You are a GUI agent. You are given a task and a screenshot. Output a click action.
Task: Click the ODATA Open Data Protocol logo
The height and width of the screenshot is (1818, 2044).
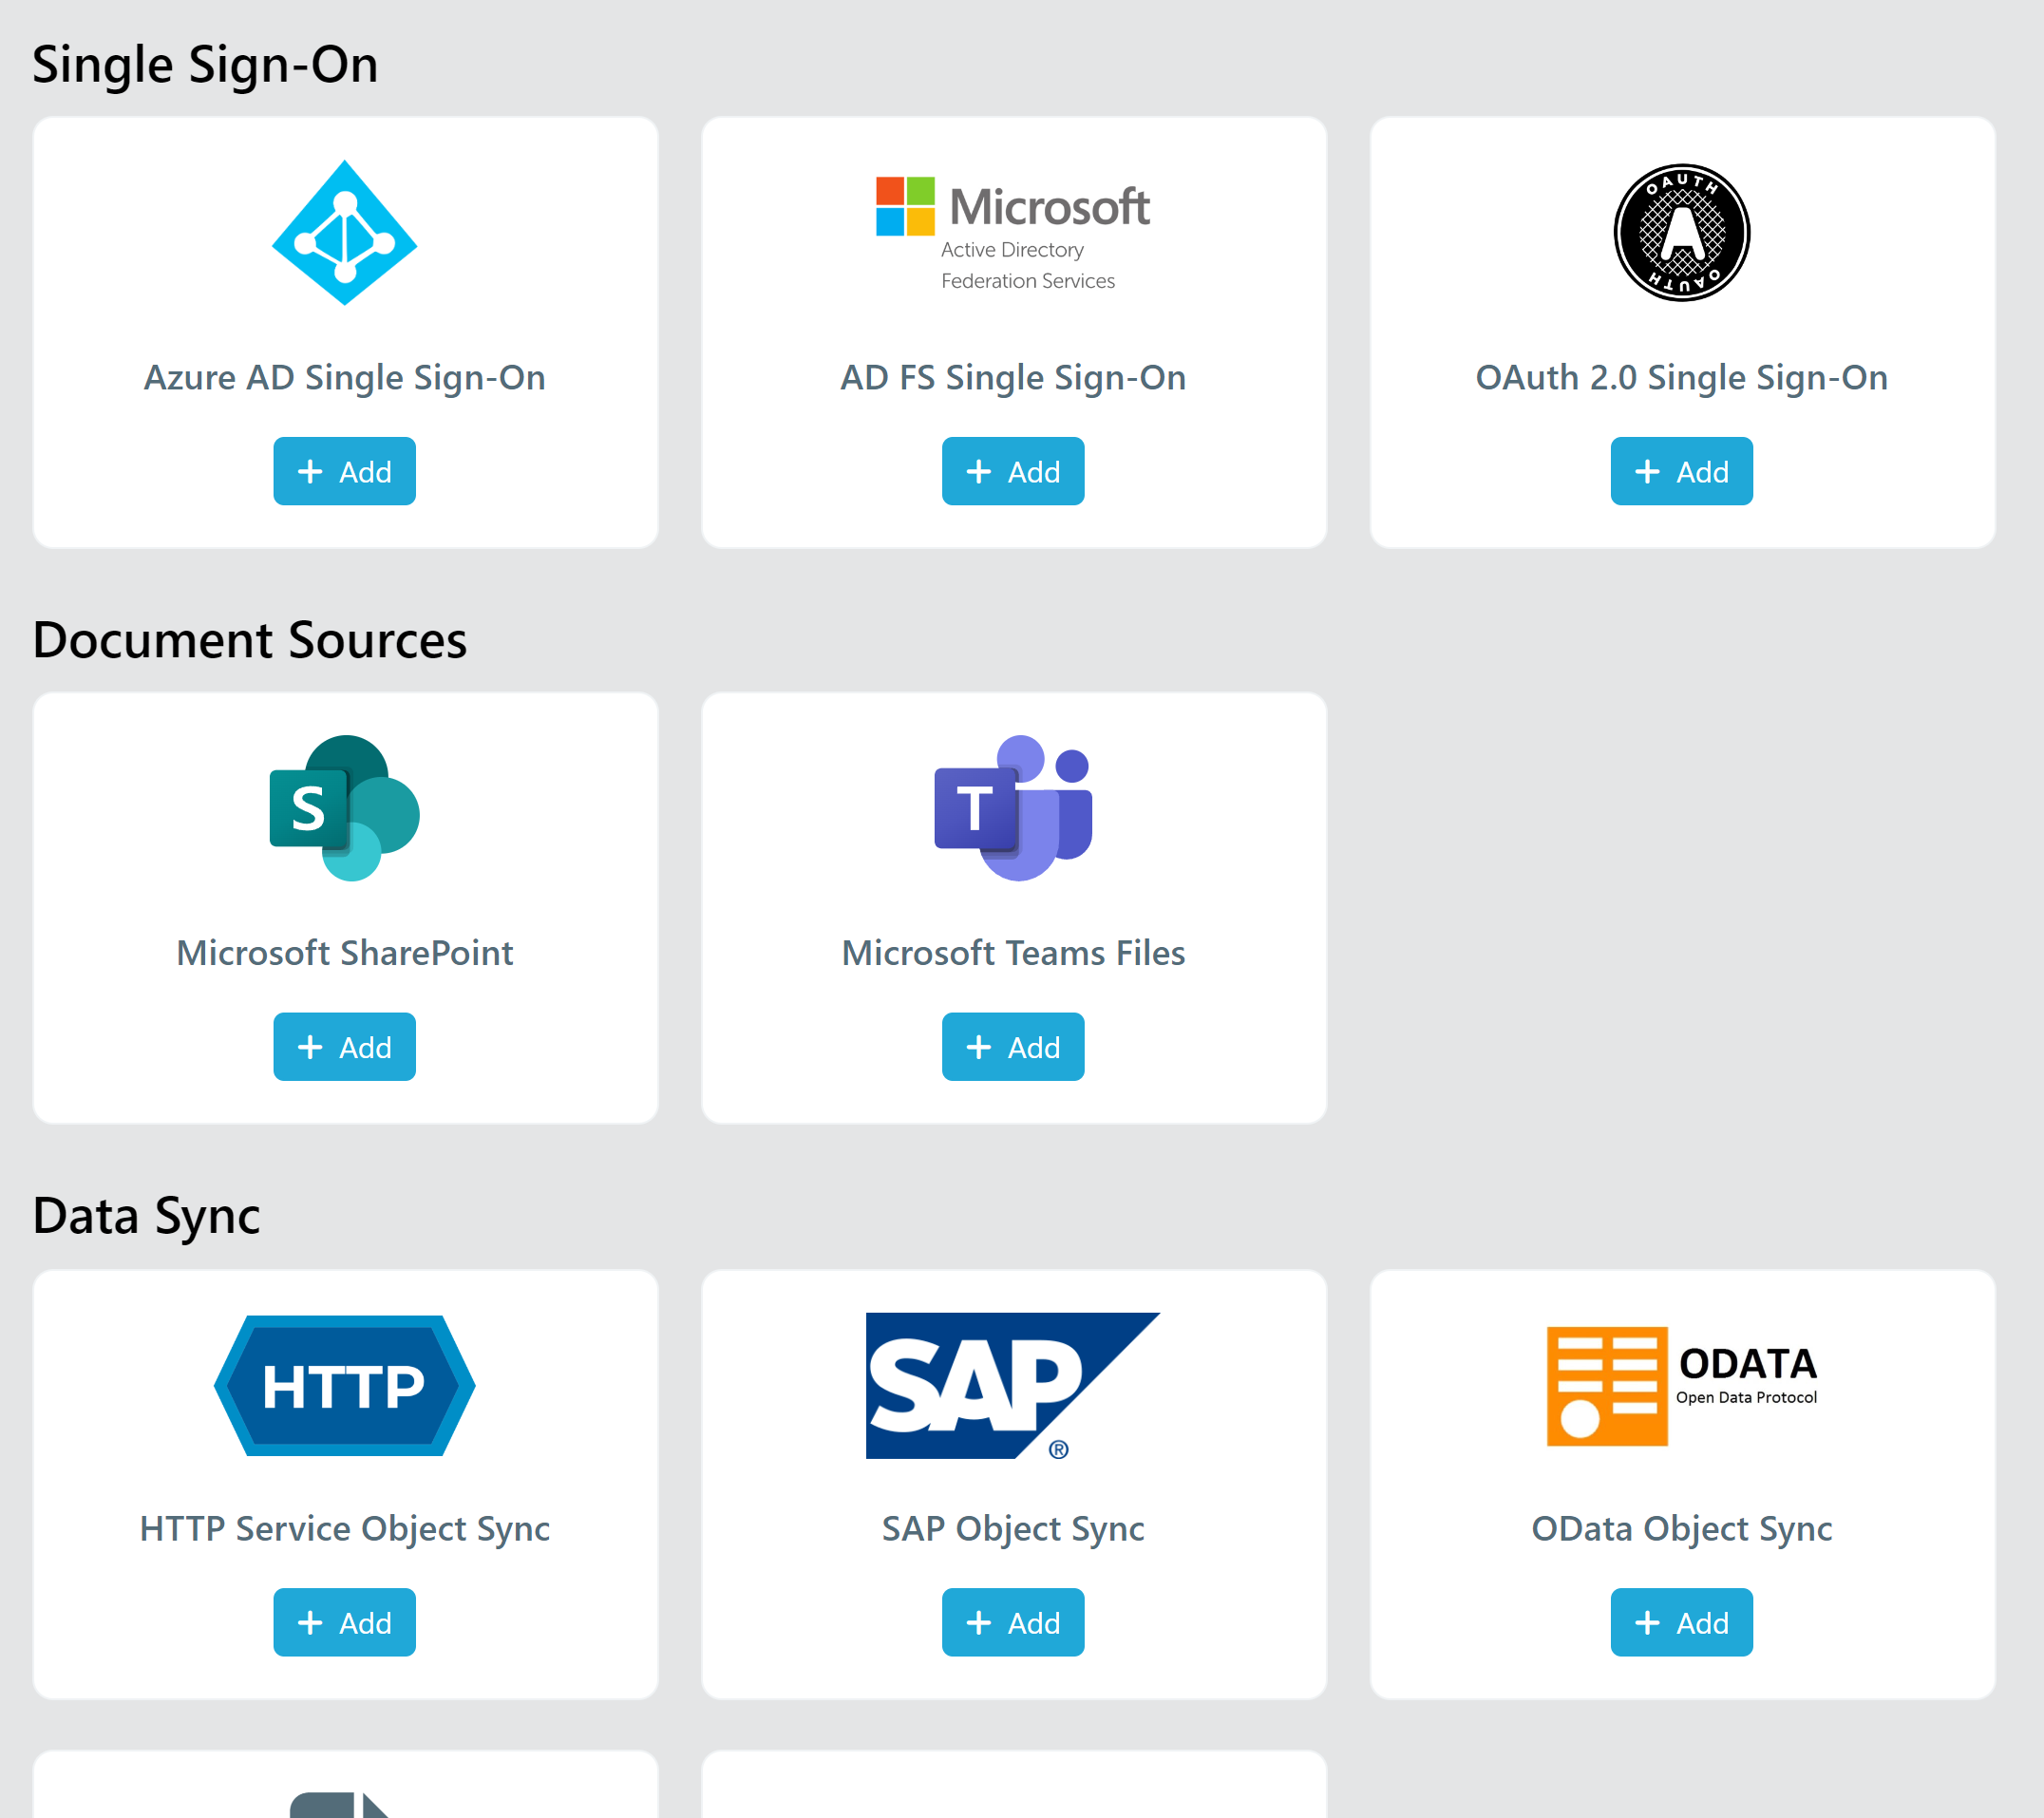(x=1681, y=1386)
